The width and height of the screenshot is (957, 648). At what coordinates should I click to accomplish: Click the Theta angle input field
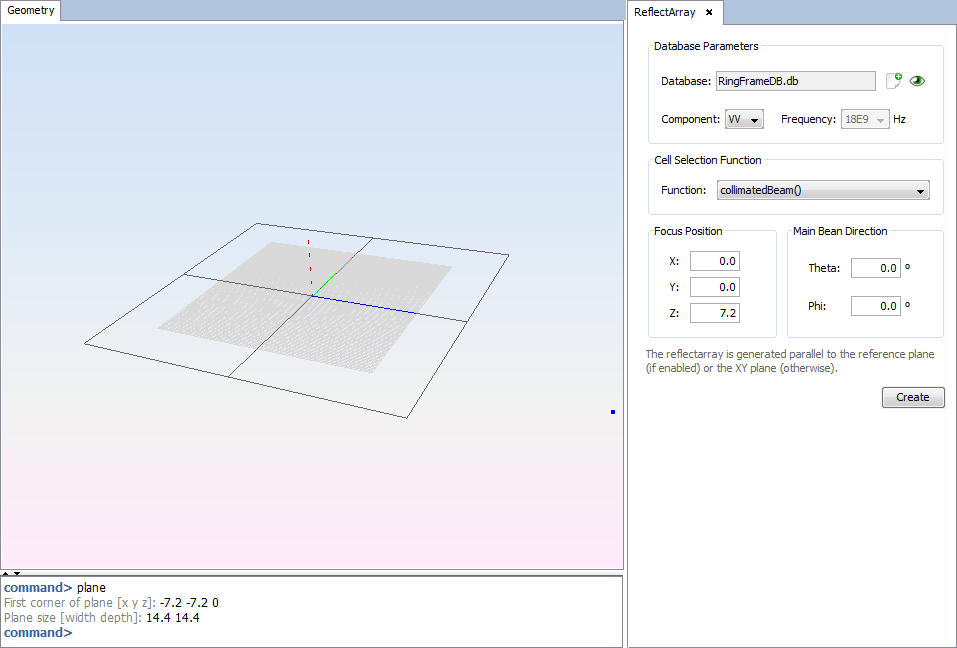click(x=875, y=268)
